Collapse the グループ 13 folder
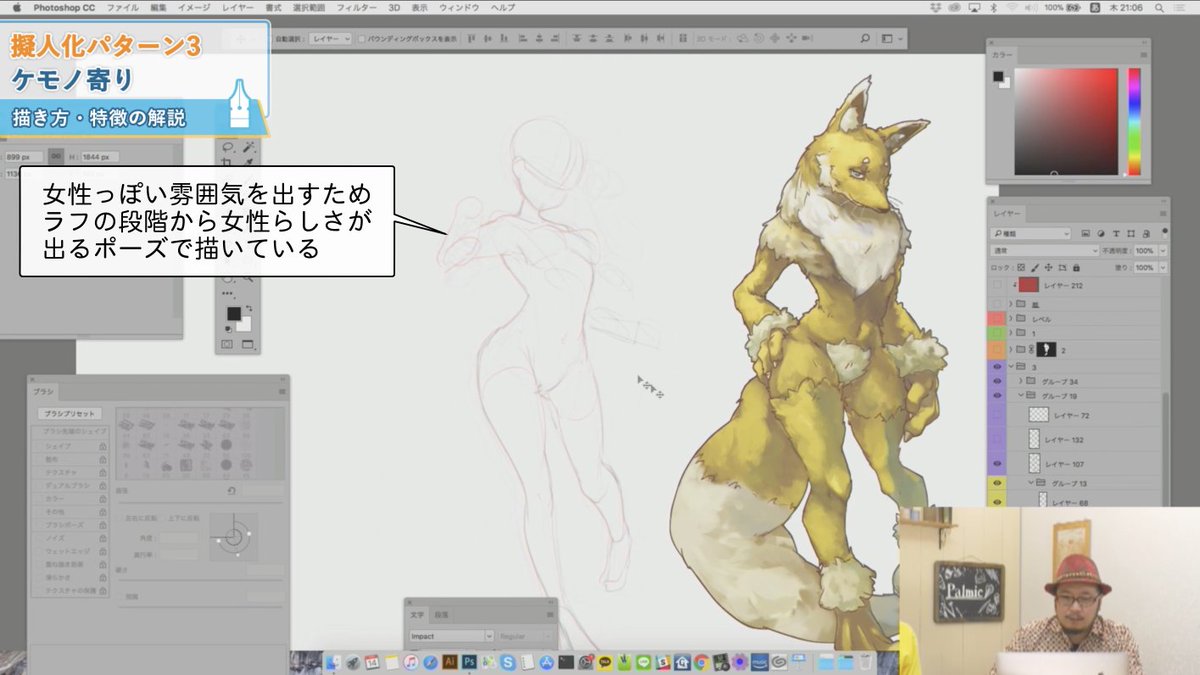The height and width of the screenshot is (675, 1200). pos(1031,483)
